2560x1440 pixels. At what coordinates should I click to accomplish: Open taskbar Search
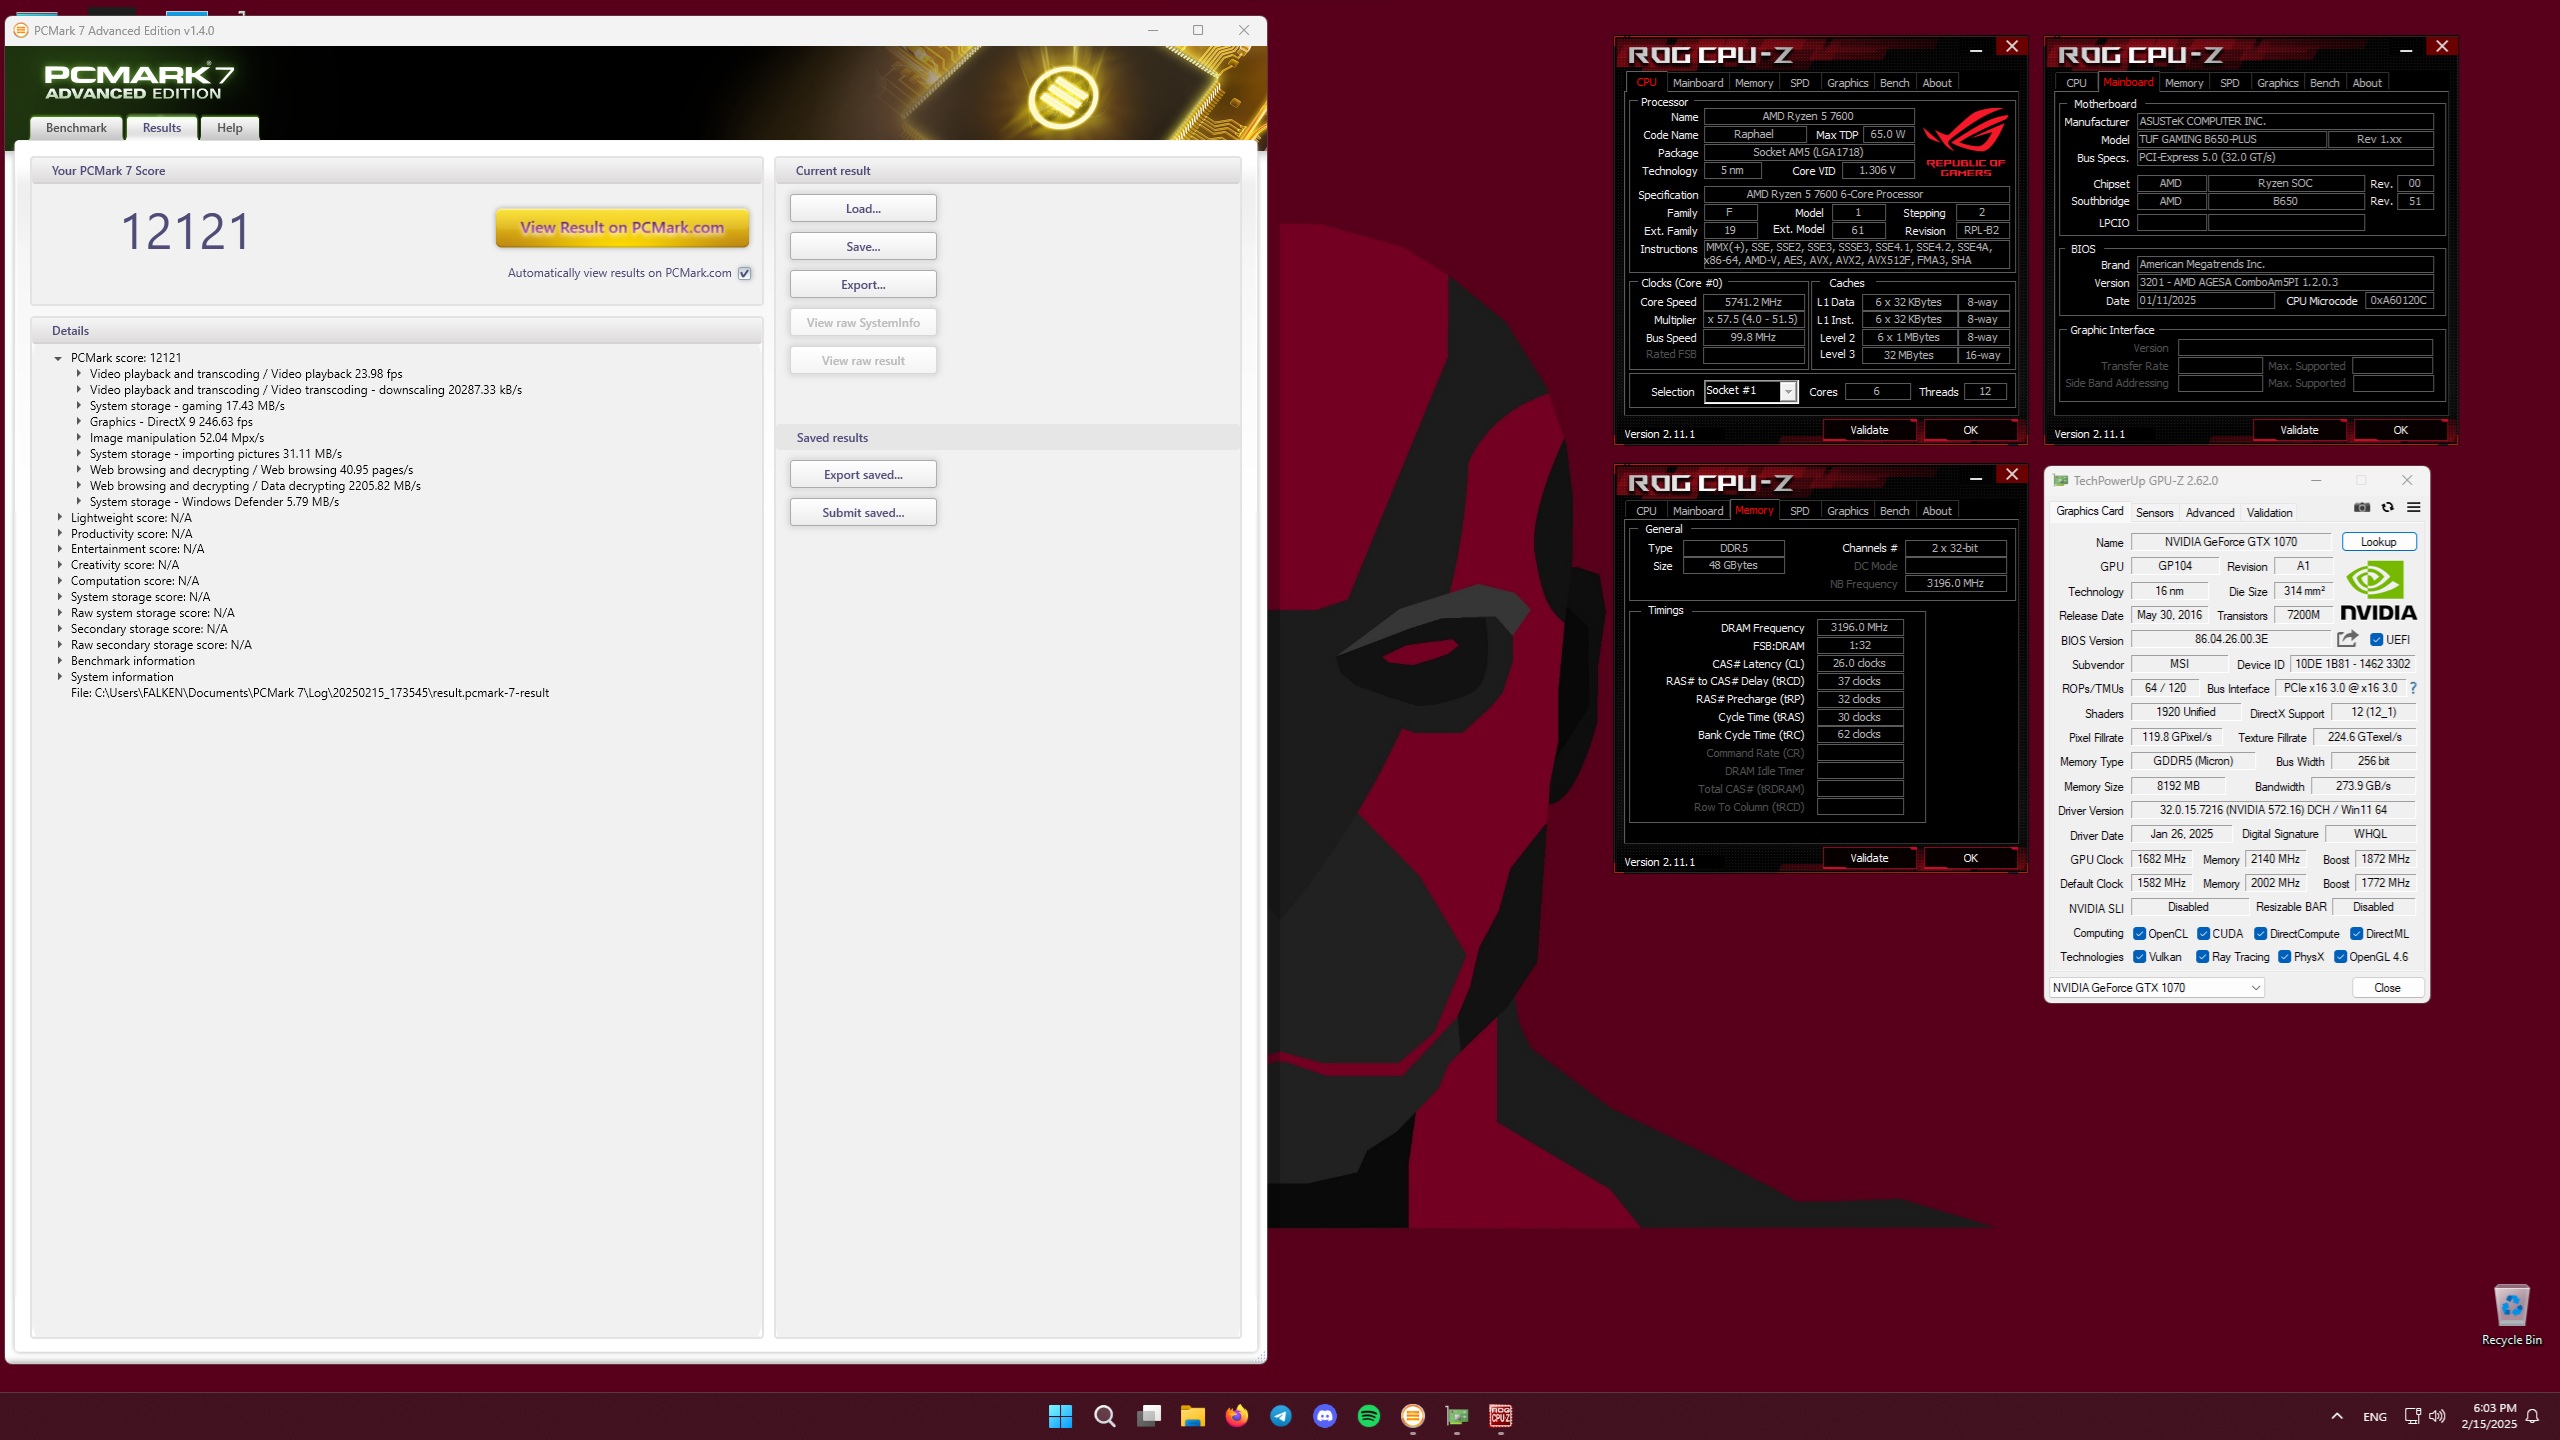tap(1105, 1416)
